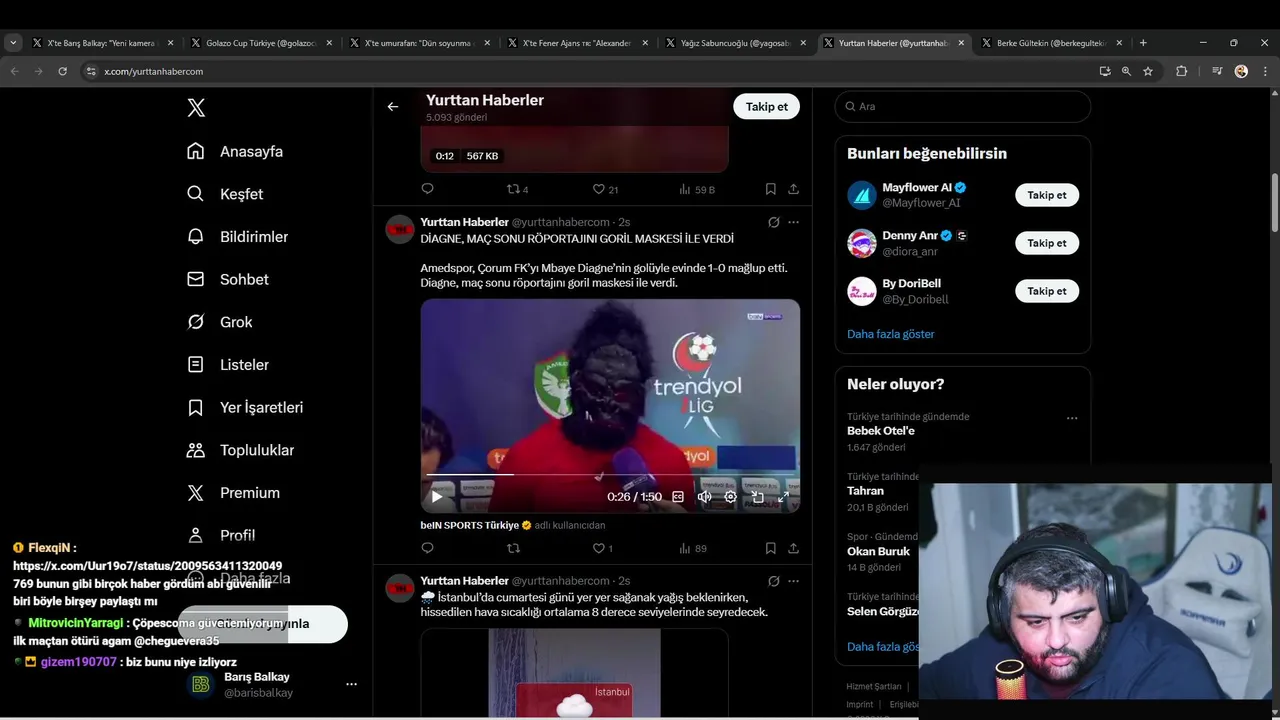
Task: Click the X logo in the sidebar
Action: [x=196, y=108]
